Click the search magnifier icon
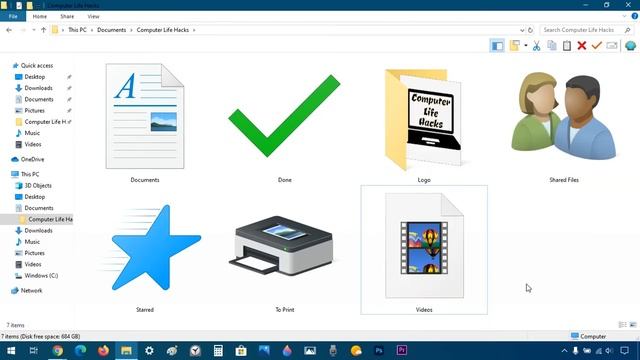640x360 pixels. (x=627, y=30)
